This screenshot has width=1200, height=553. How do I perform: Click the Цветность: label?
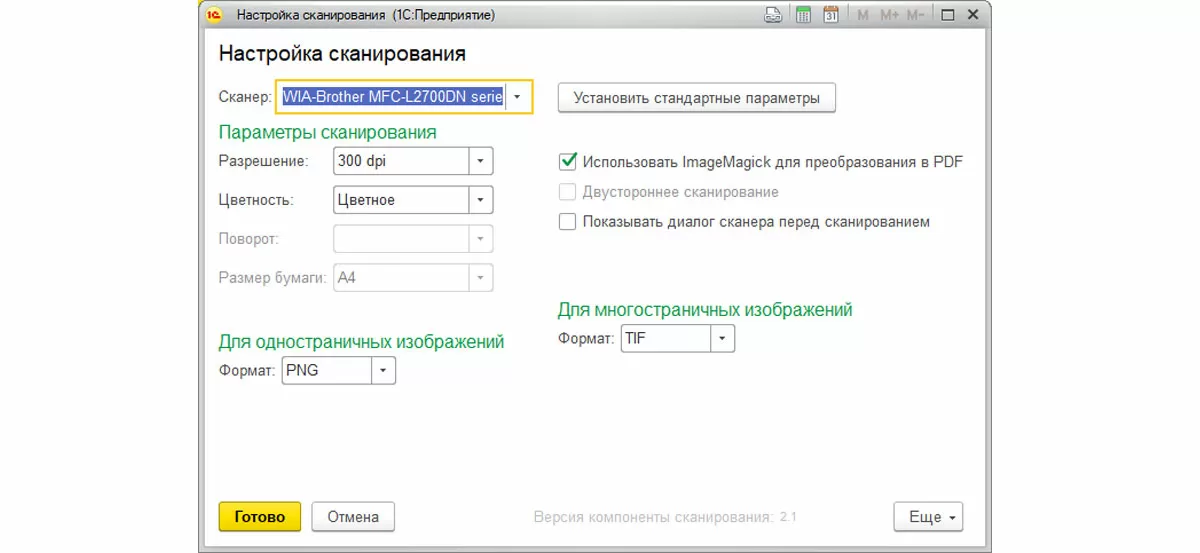coord(256,200)
